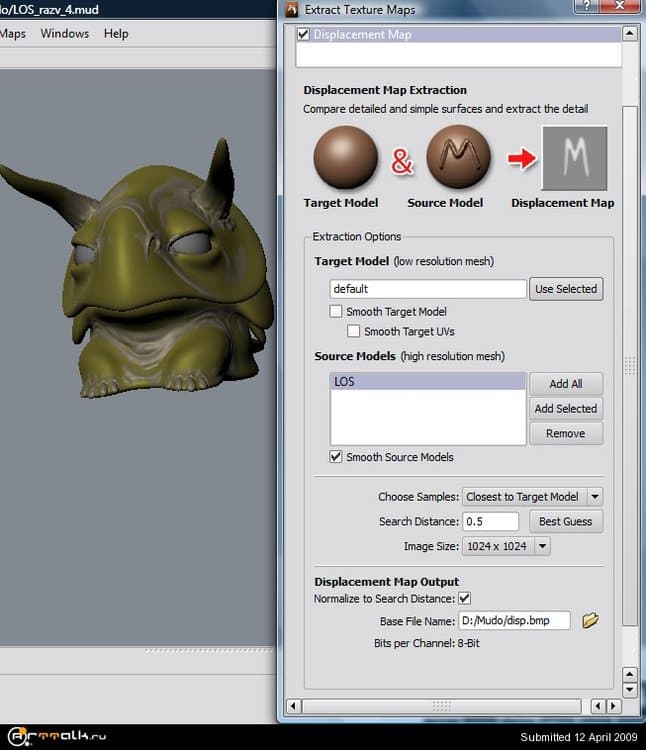Select LOS in Source Models list
The image size is (646, 750).
click(428, 382)
